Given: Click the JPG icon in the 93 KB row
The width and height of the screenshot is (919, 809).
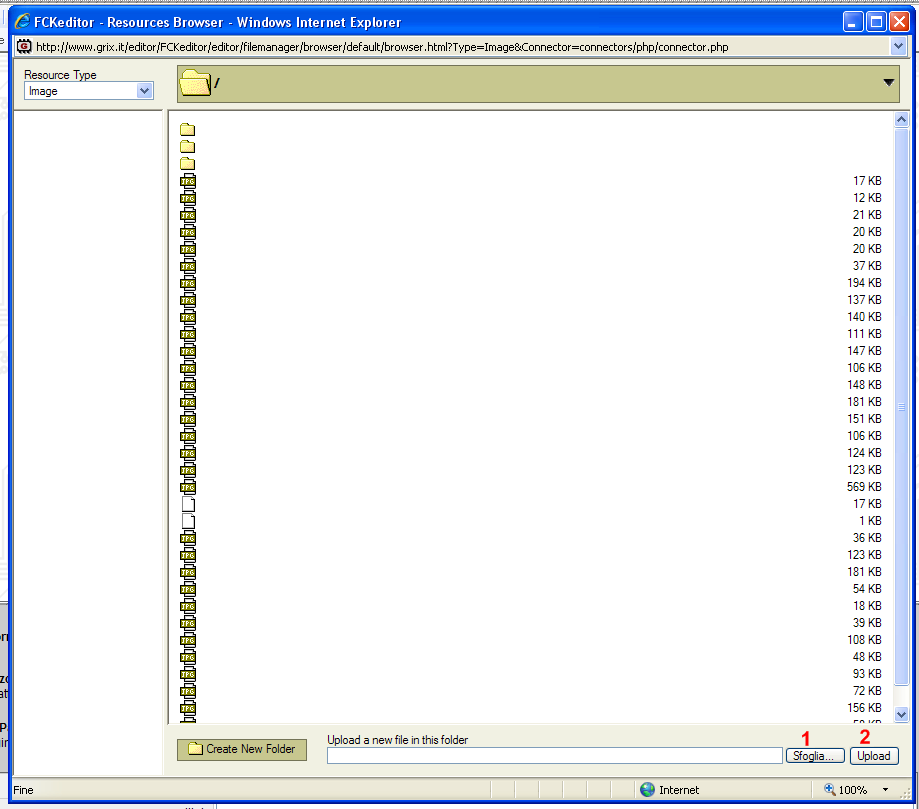Looking at the screenshot, I should [x=188, y=674].
